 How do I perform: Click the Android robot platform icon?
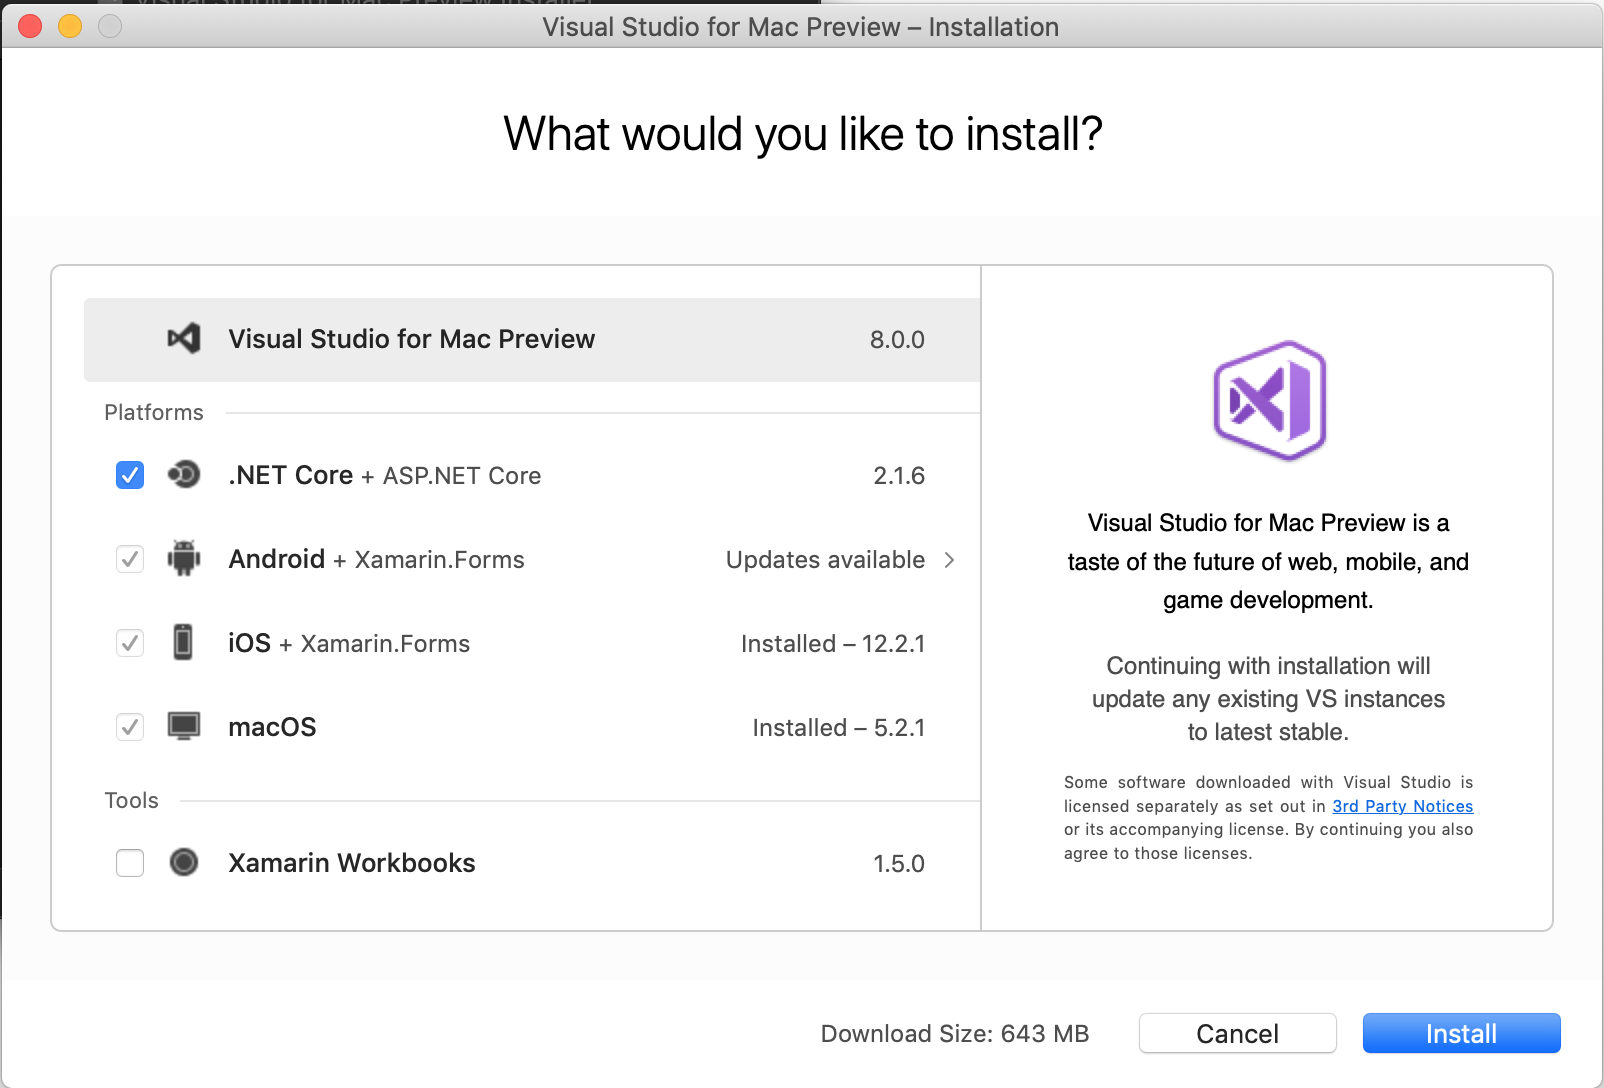point(184,559)
